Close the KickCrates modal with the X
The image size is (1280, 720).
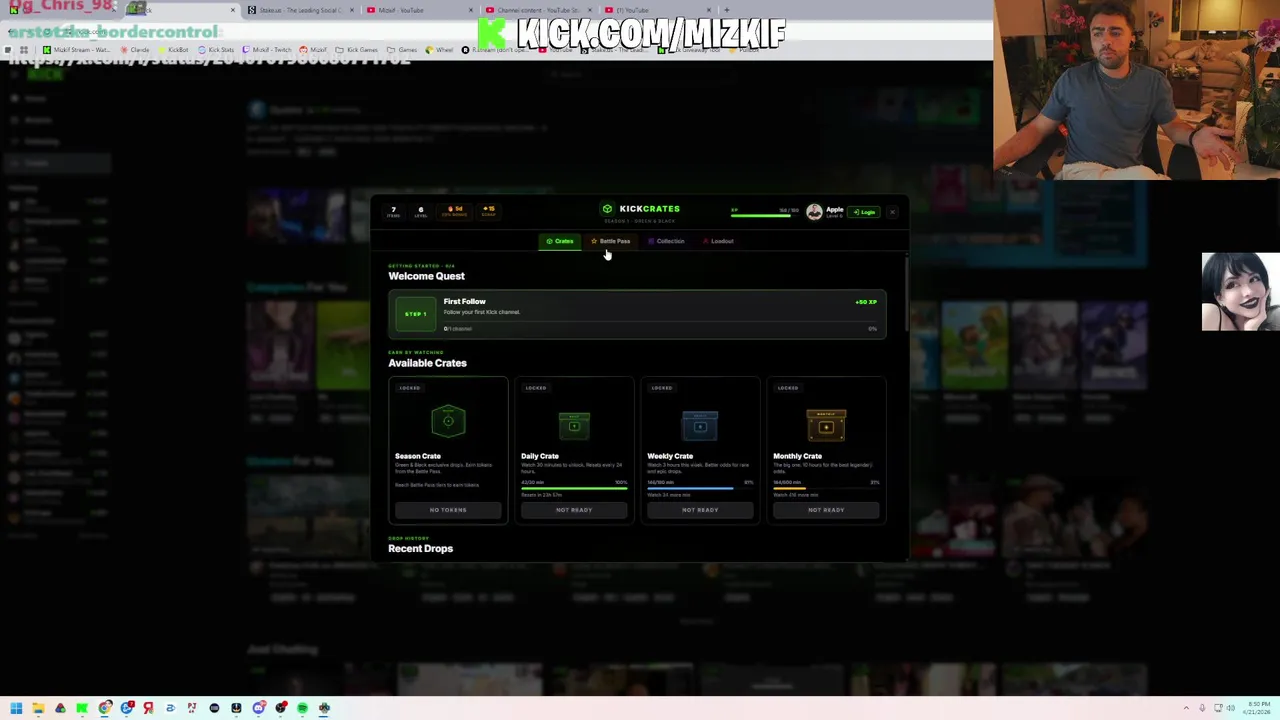point(892,212)
